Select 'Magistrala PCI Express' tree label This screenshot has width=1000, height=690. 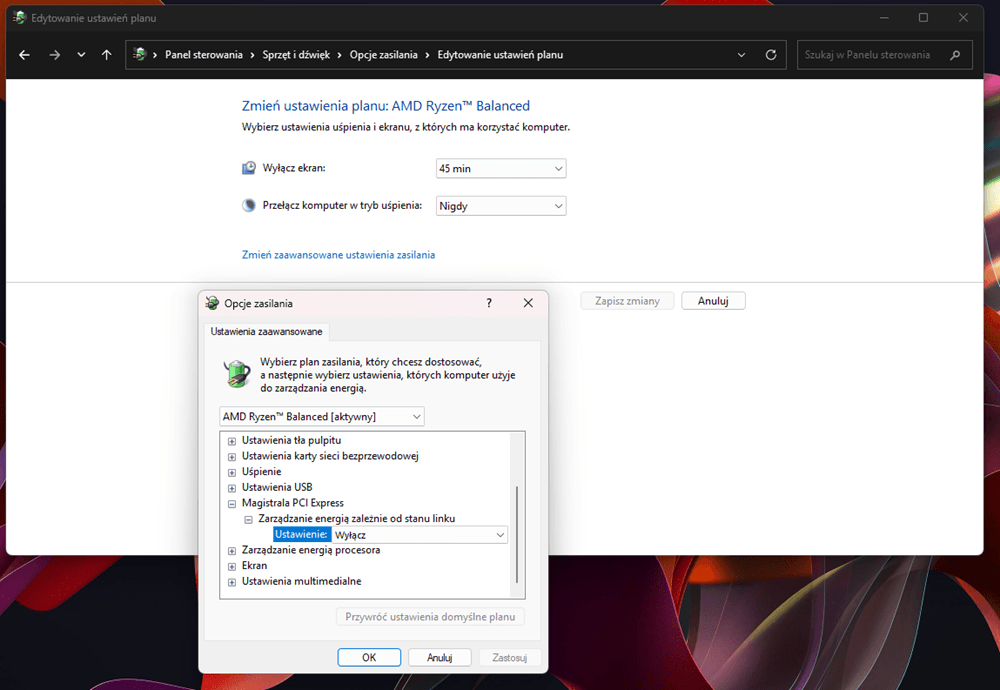293,503
